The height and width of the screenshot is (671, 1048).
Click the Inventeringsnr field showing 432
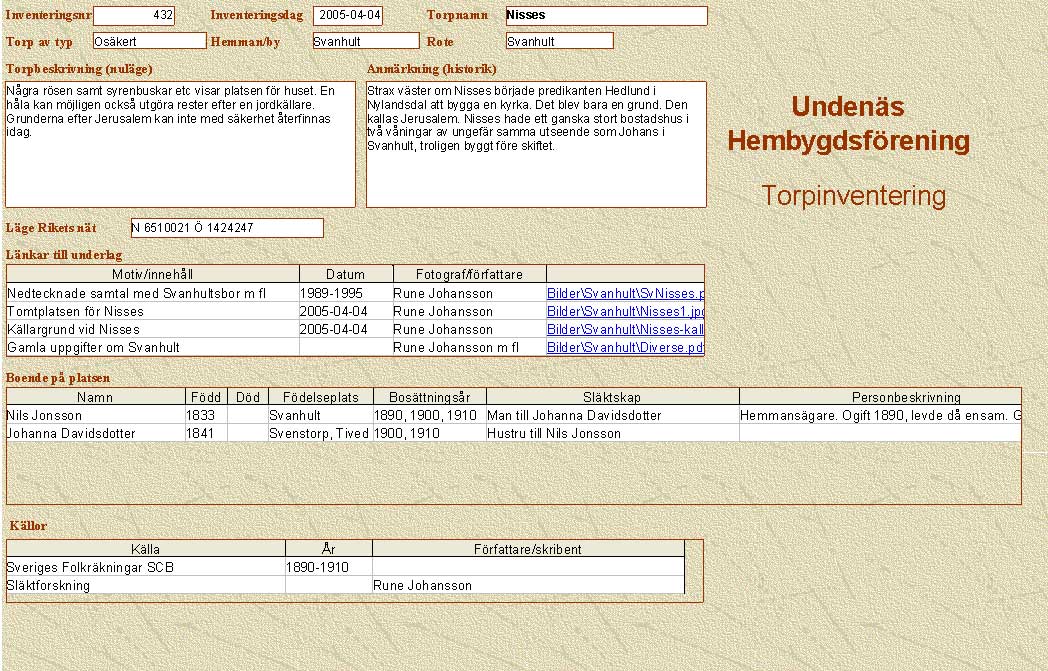point(133,16)
